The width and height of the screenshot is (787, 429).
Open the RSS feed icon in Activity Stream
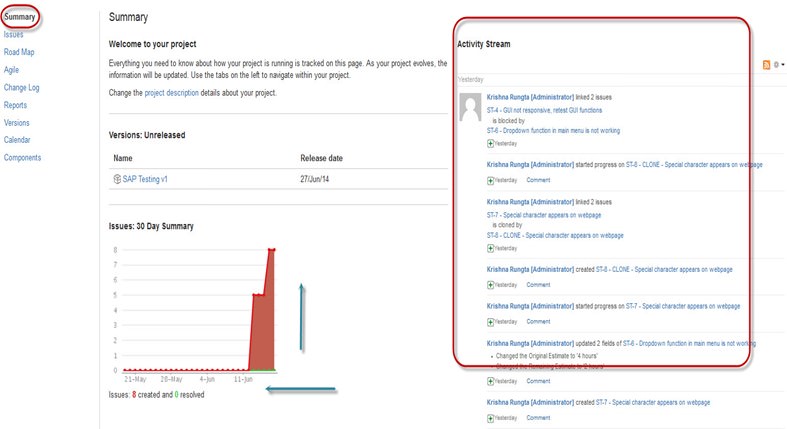click(x=767, y=64)
